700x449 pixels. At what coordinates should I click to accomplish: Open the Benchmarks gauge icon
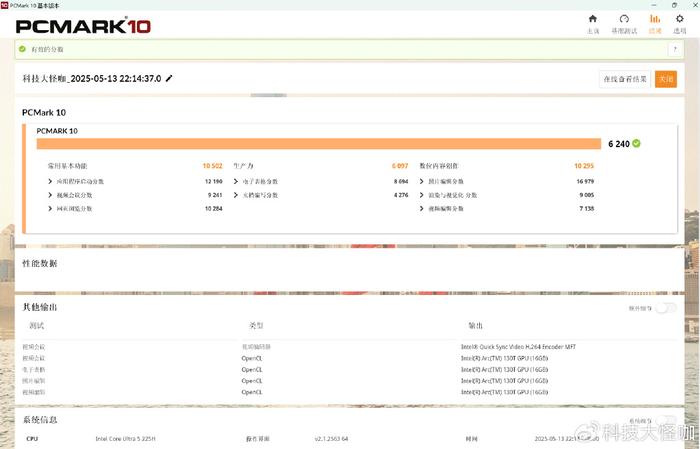(x=624, y=19)
